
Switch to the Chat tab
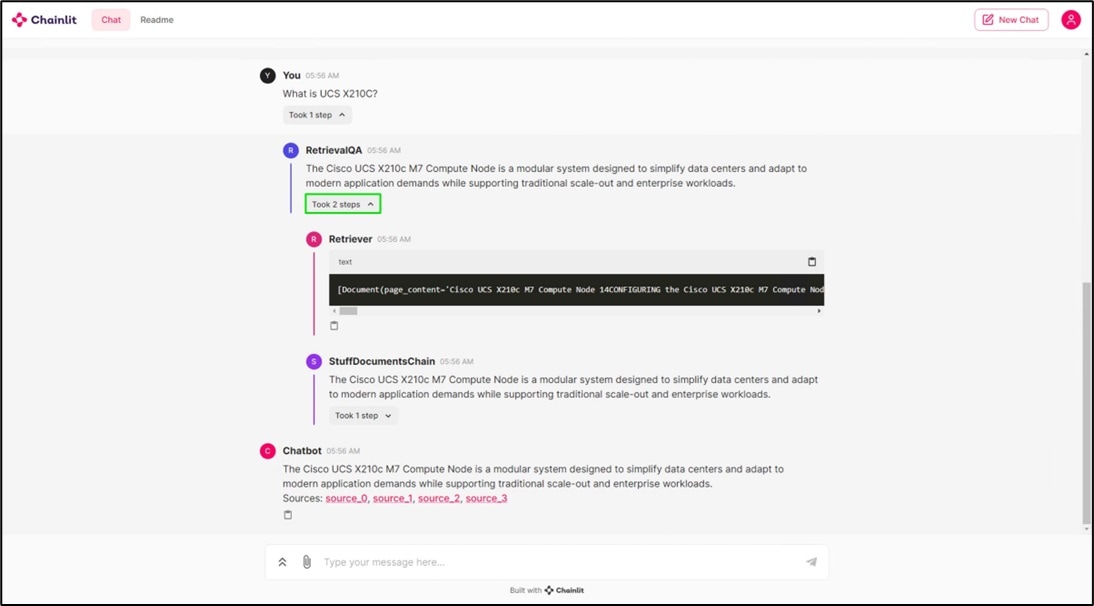(111, 20)
